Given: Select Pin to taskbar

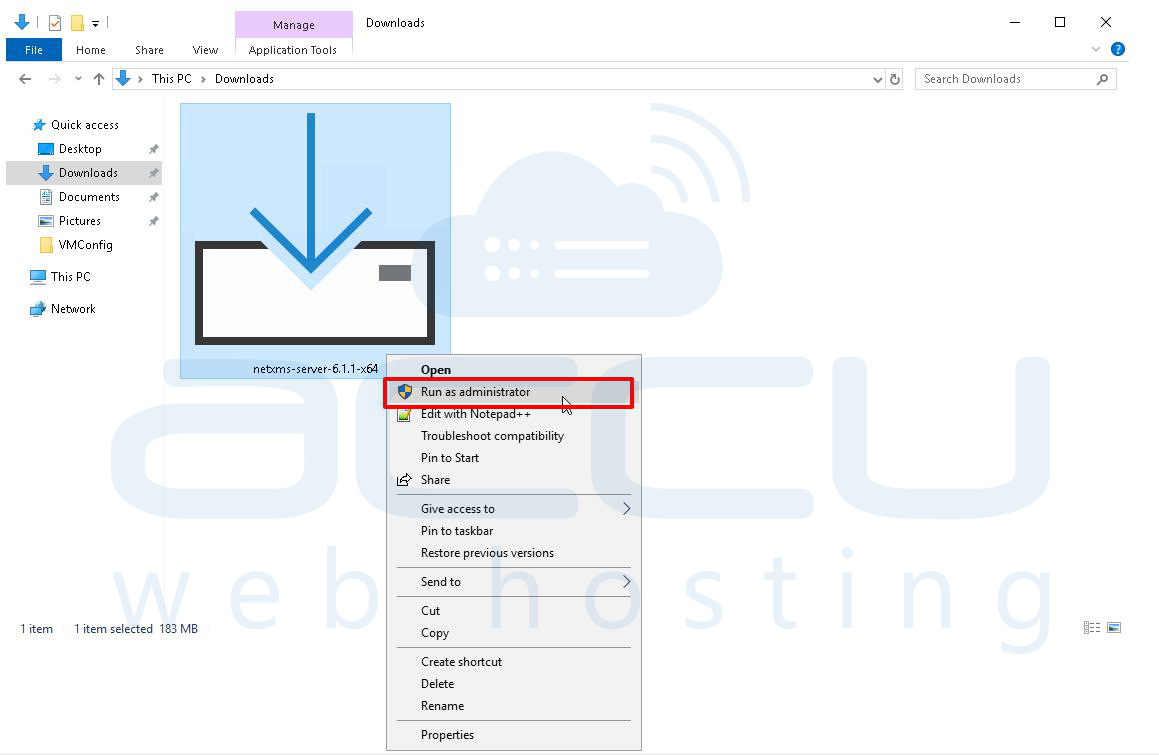Looking at the screenshot, I should pos(514,531).
